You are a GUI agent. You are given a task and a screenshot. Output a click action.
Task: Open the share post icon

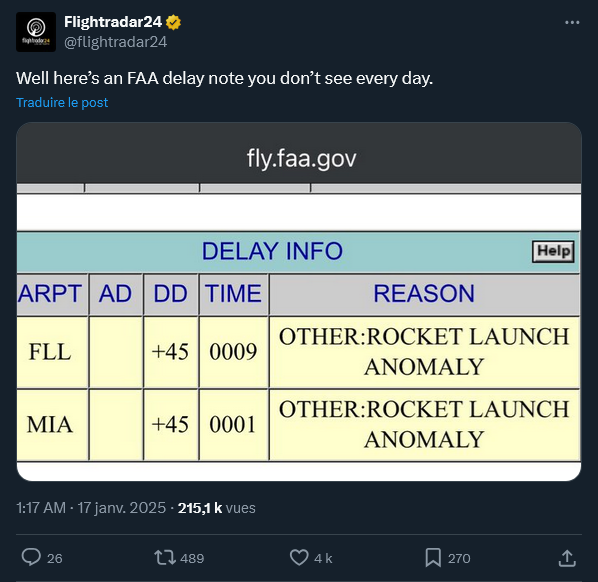(567, 558)
